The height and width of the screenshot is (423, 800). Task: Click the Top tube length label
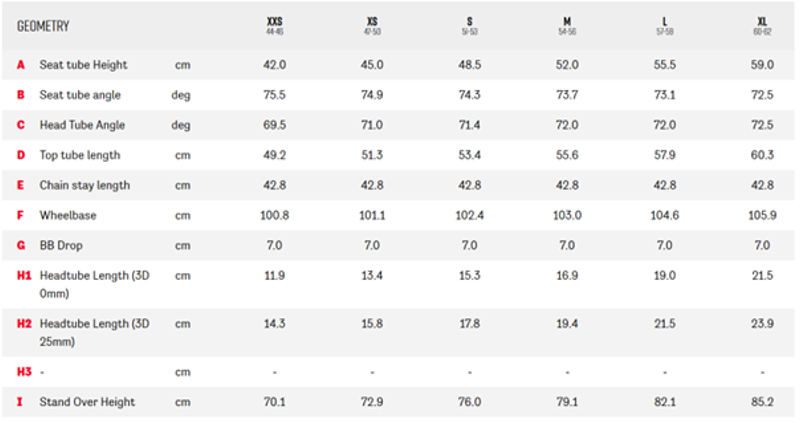click(80, 155)
